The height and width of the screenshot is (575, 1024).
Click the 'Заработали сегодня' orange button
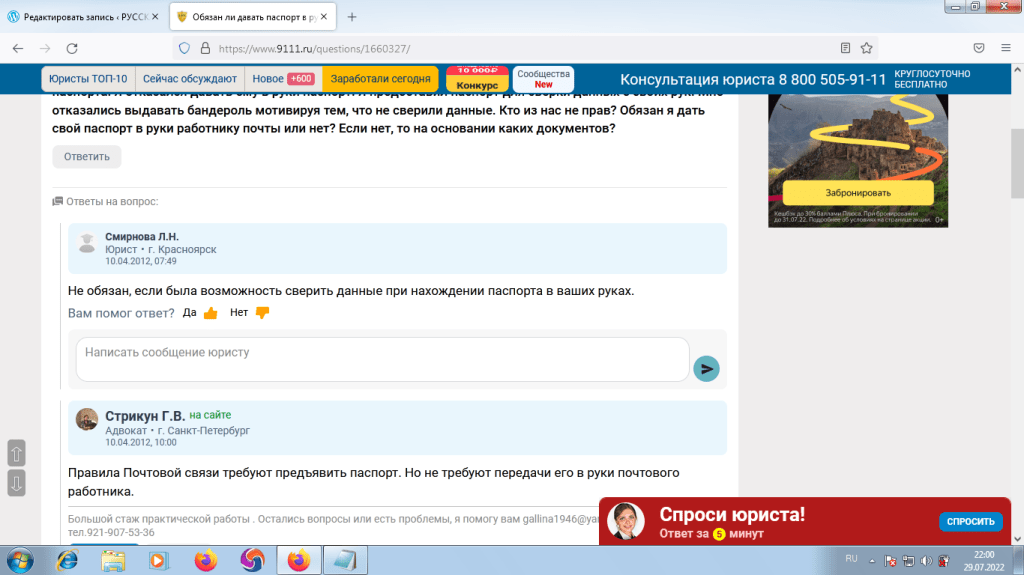380,79
